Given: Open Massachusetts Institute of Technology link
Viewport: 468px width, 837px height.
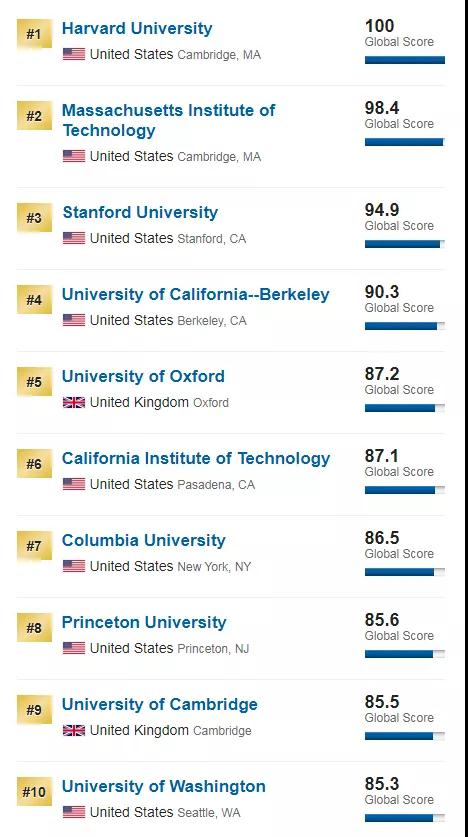Looking at the screenshot, I should click(x=169, y=120).
